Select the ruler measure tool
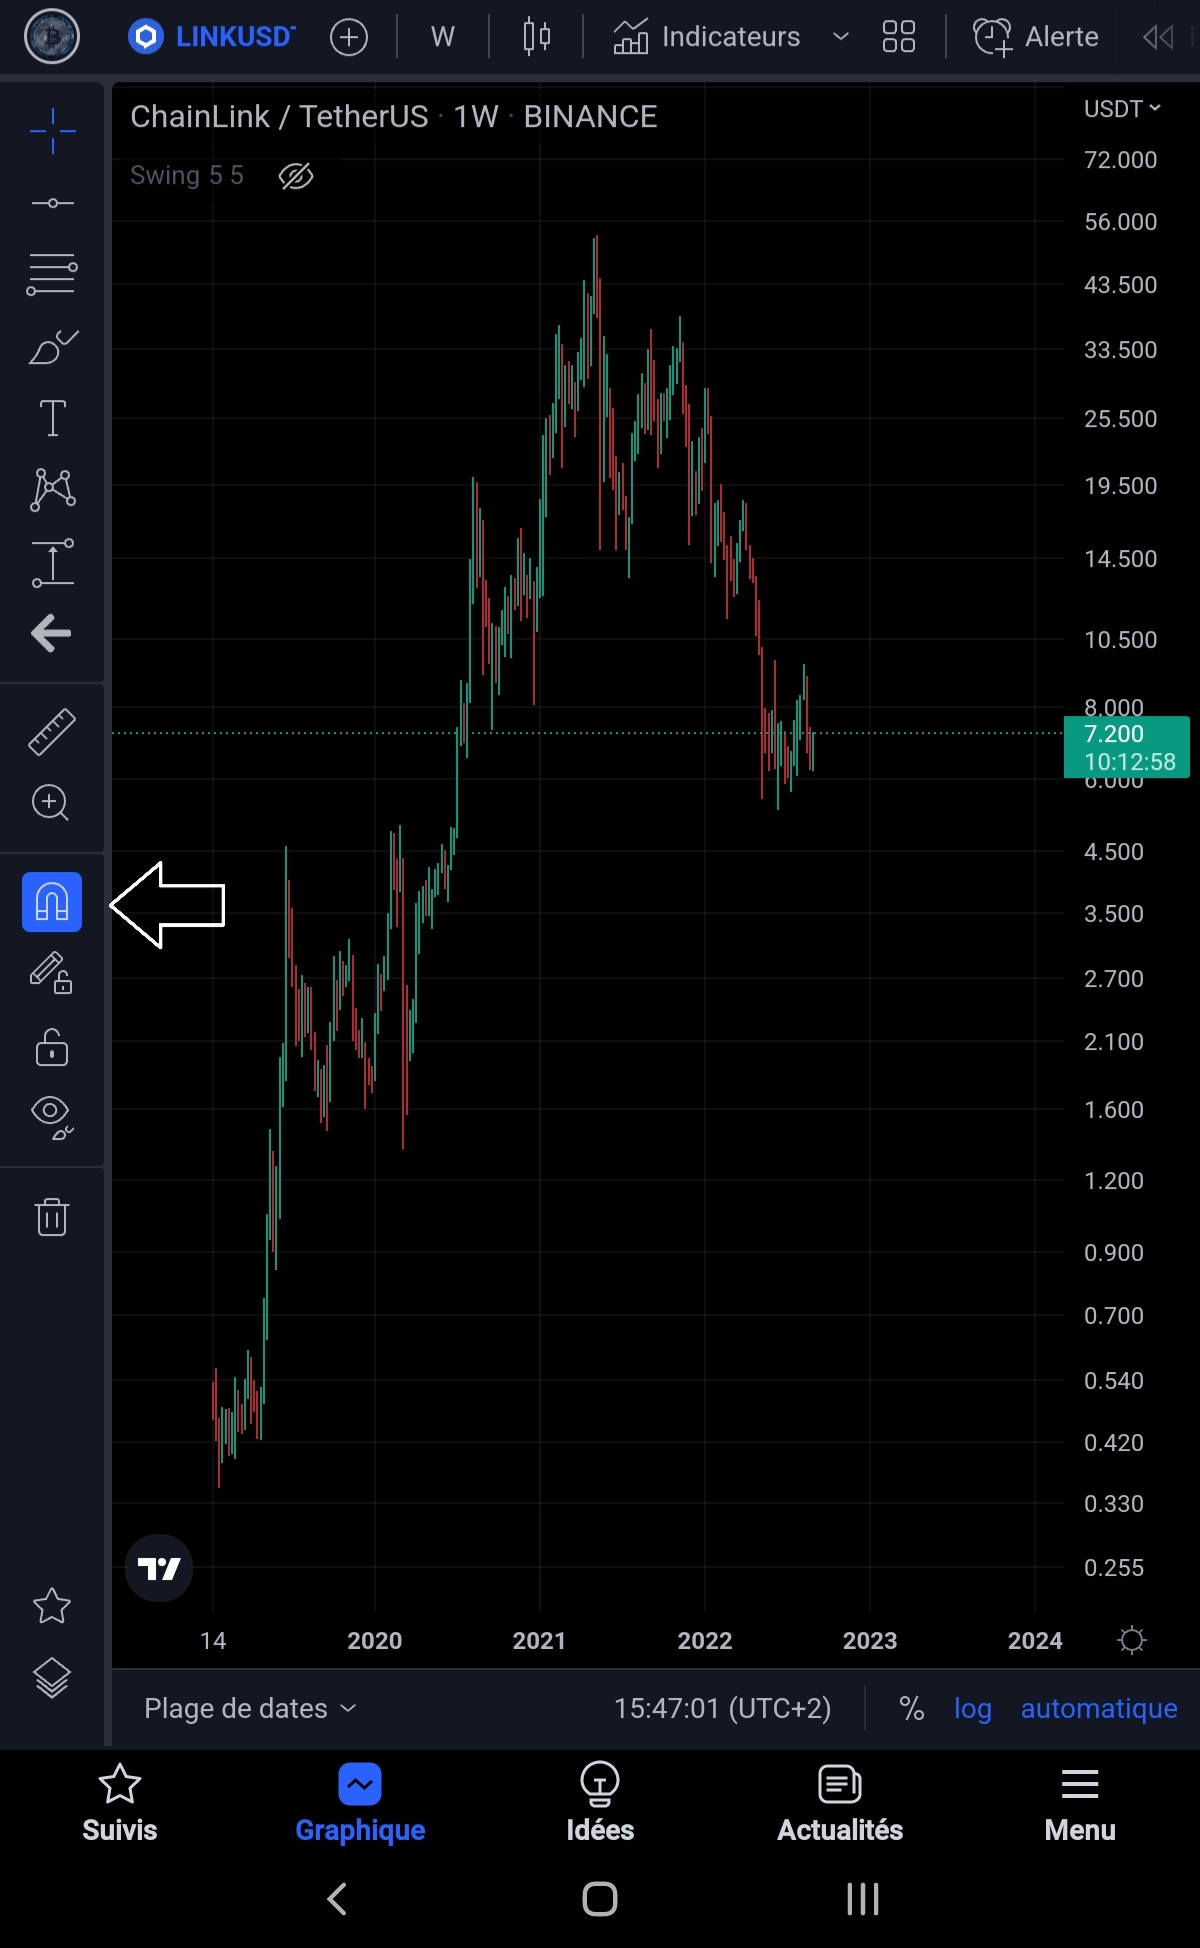The height and width of the screenshot is (1948, 1200). tap(52, 731)
